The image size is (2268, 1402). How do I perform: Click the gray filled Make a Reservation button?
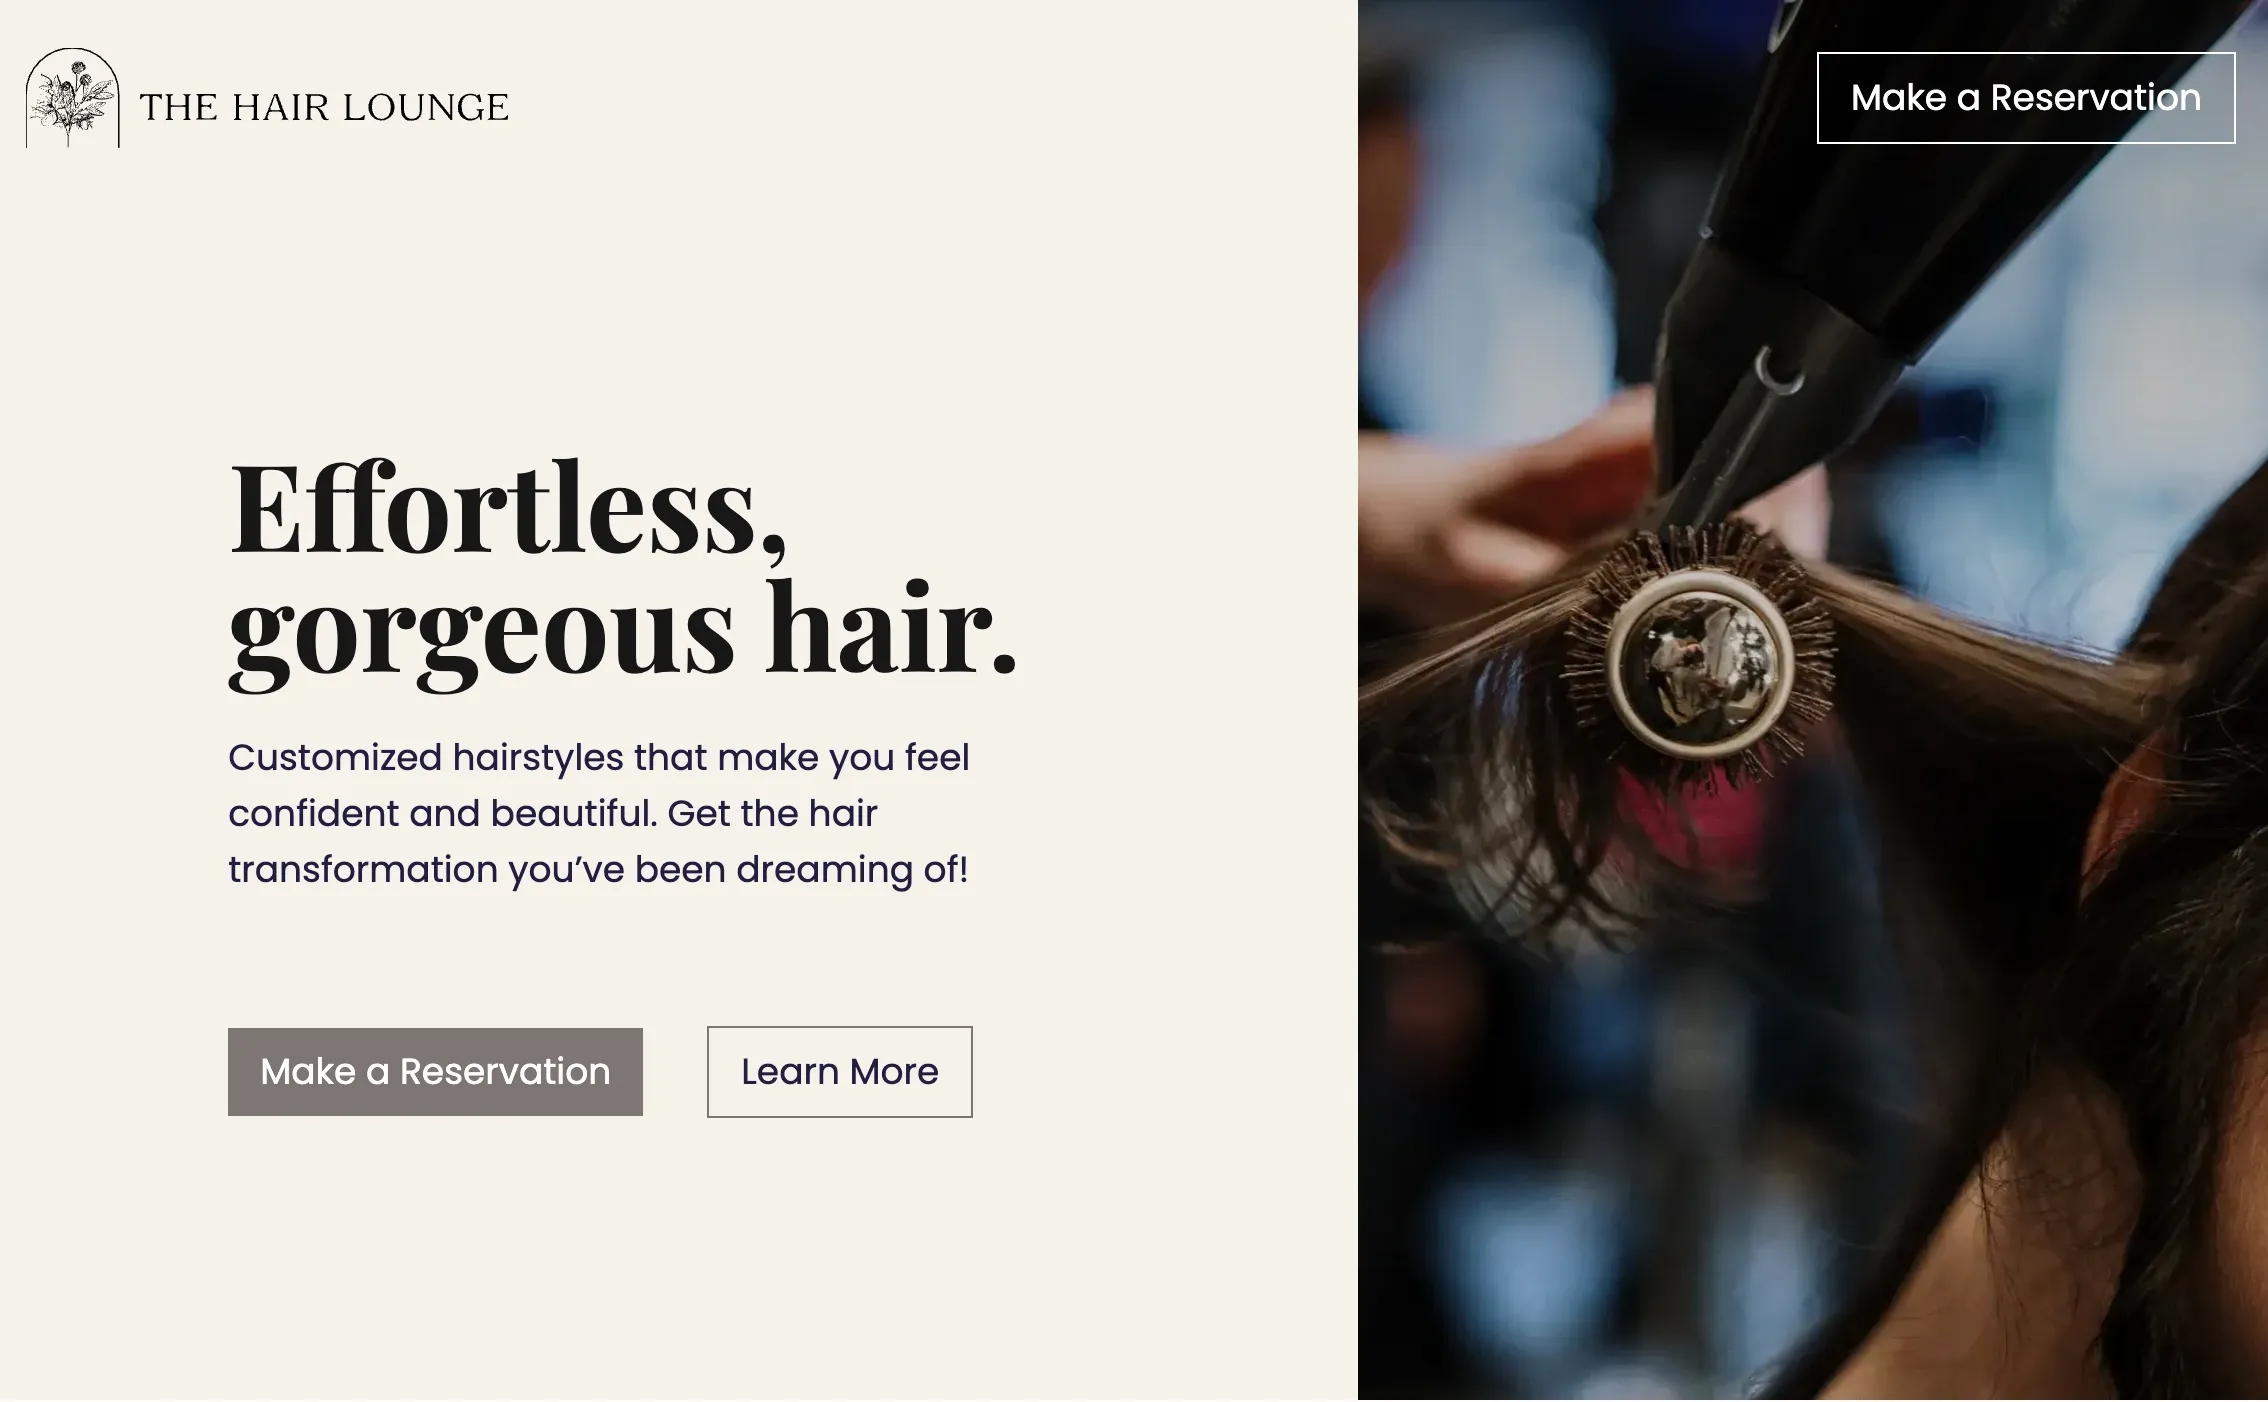pos(435,1072)
